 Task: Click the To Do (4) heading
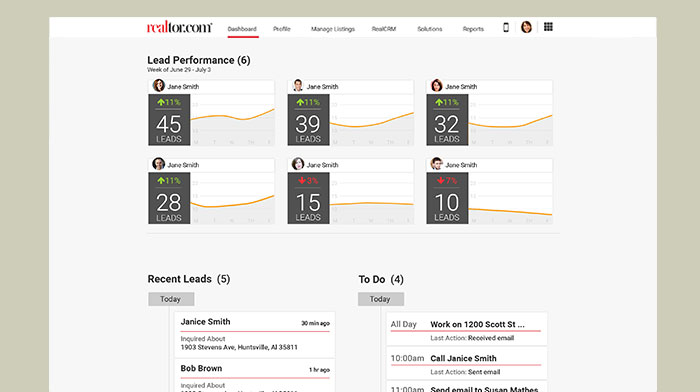381,279
